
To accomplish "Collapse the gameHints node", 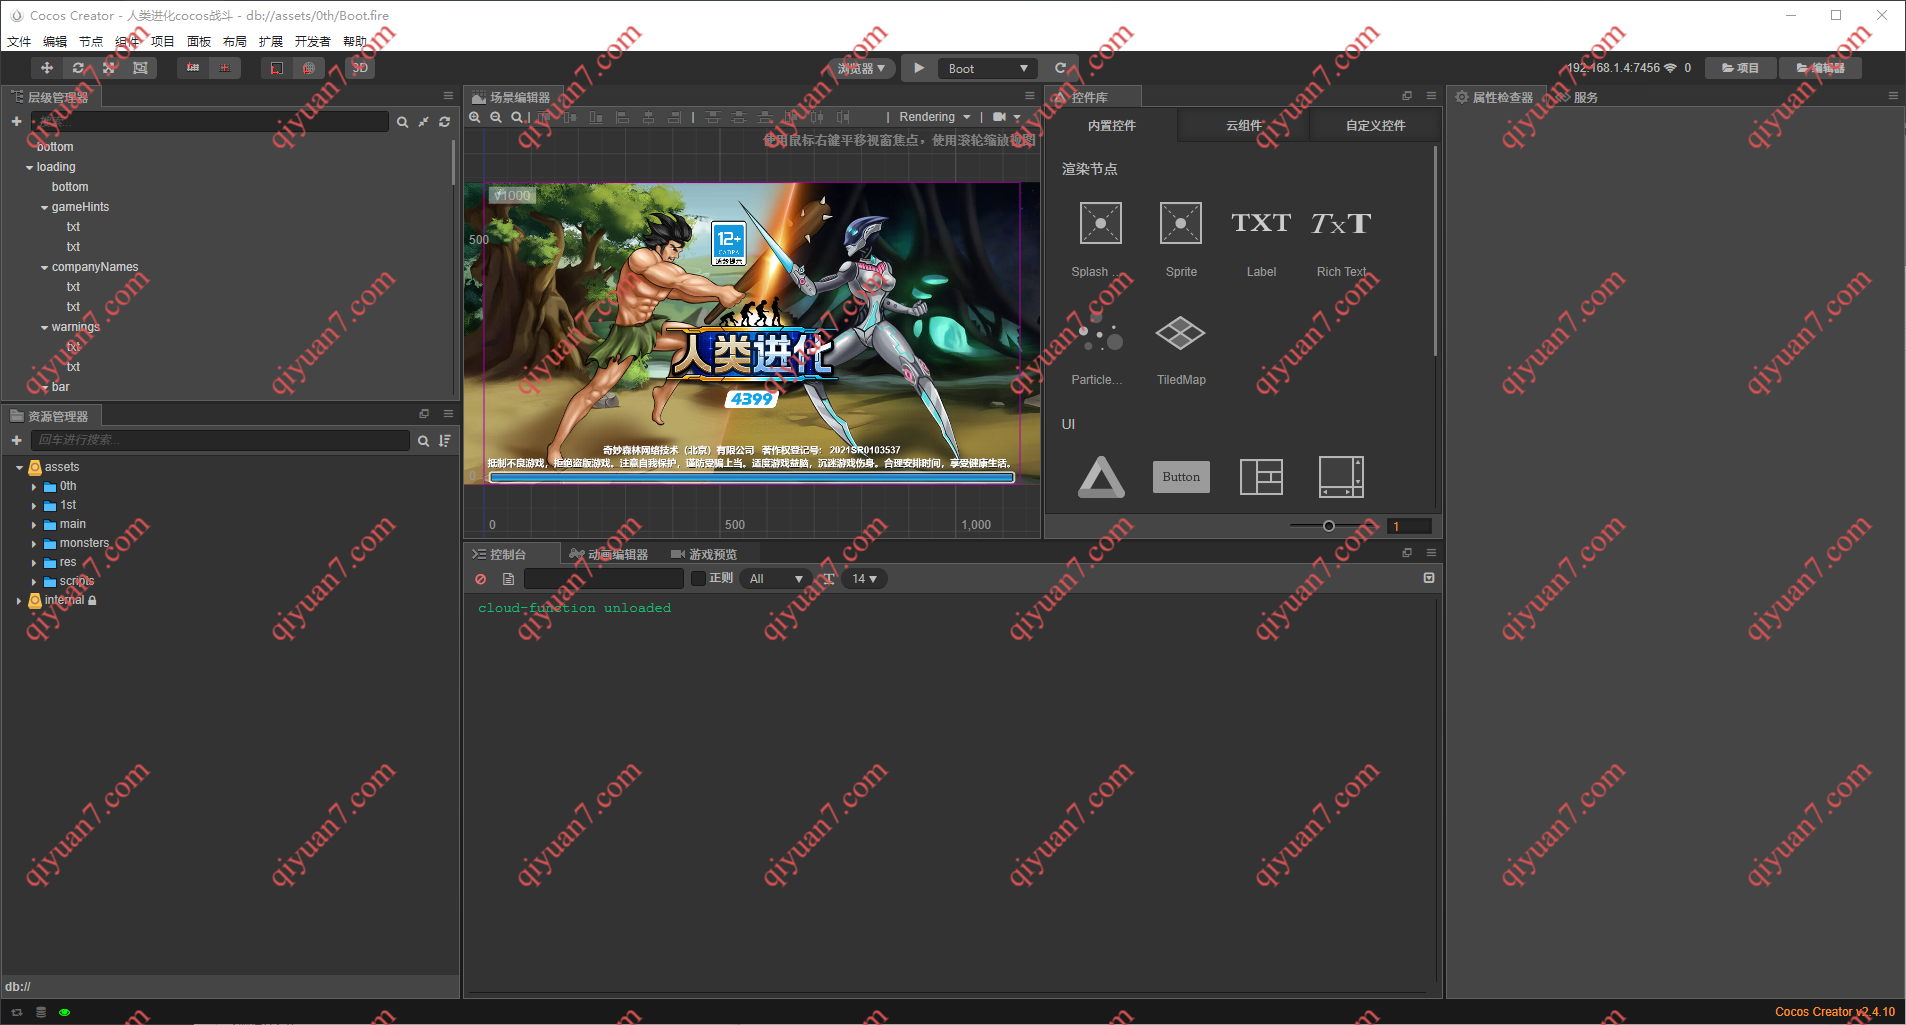I will pyautogui.click(x=45, y=208).
